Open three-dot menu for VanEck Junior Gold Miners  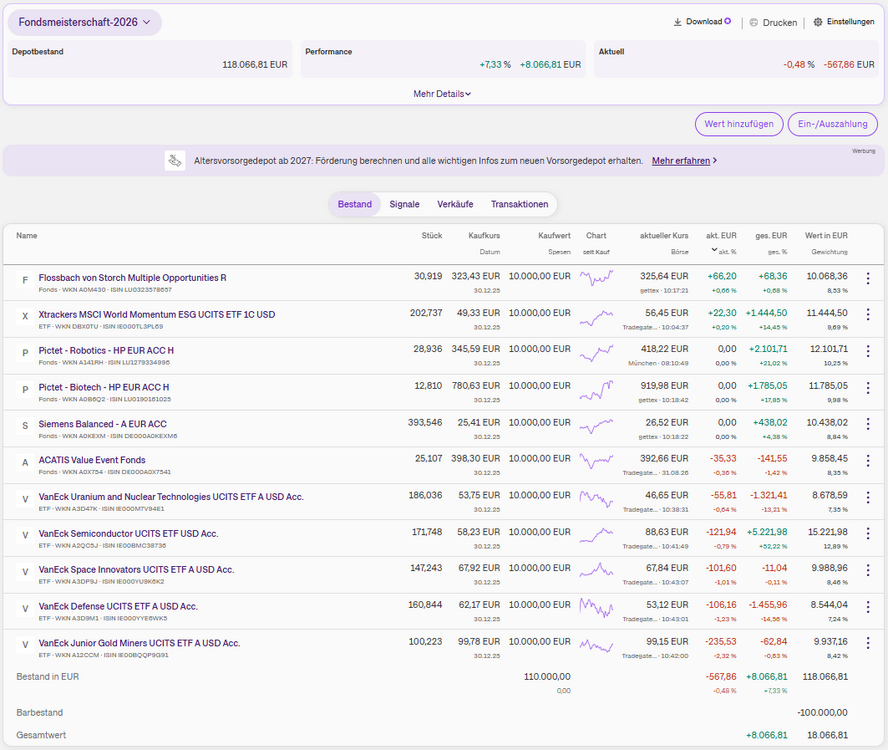coord(868,643)
